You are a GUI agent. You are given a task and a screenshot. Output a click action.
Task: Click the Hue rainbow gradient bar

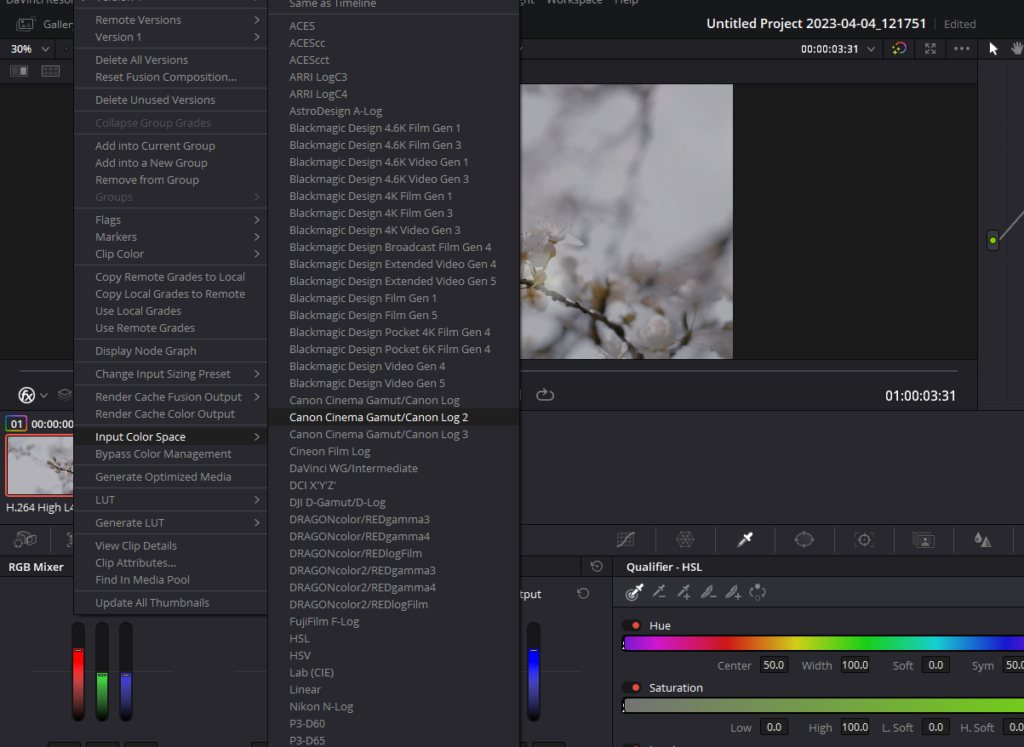point(823,644)
